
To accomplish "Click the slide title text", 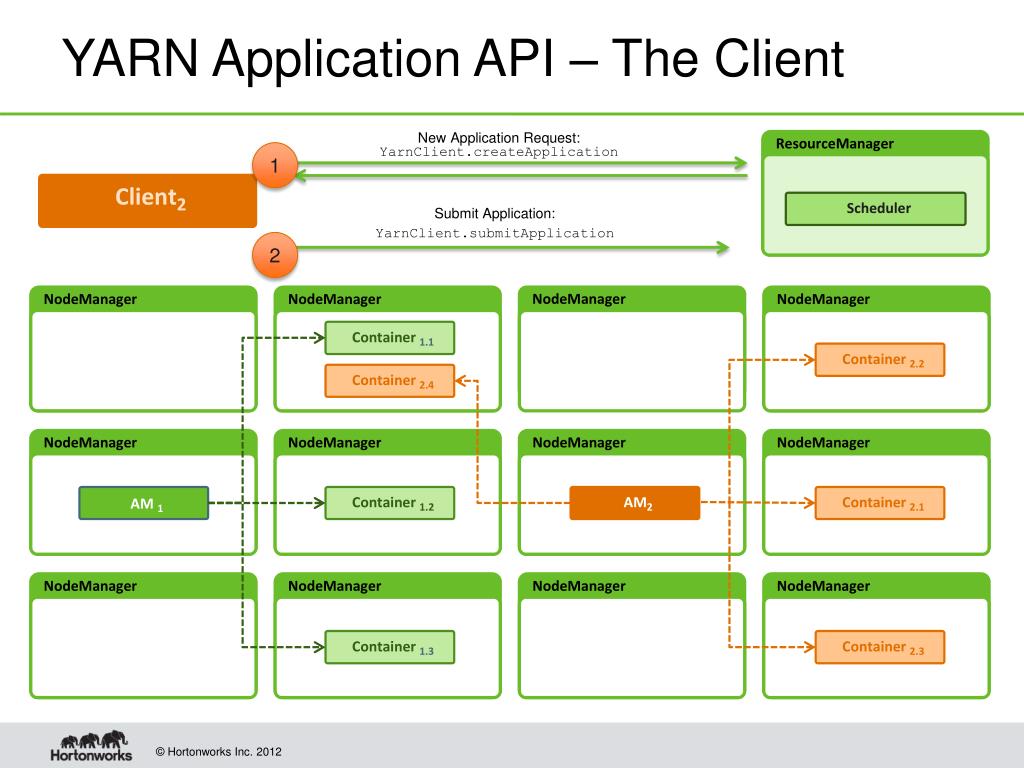I will [x=453, y=58].
